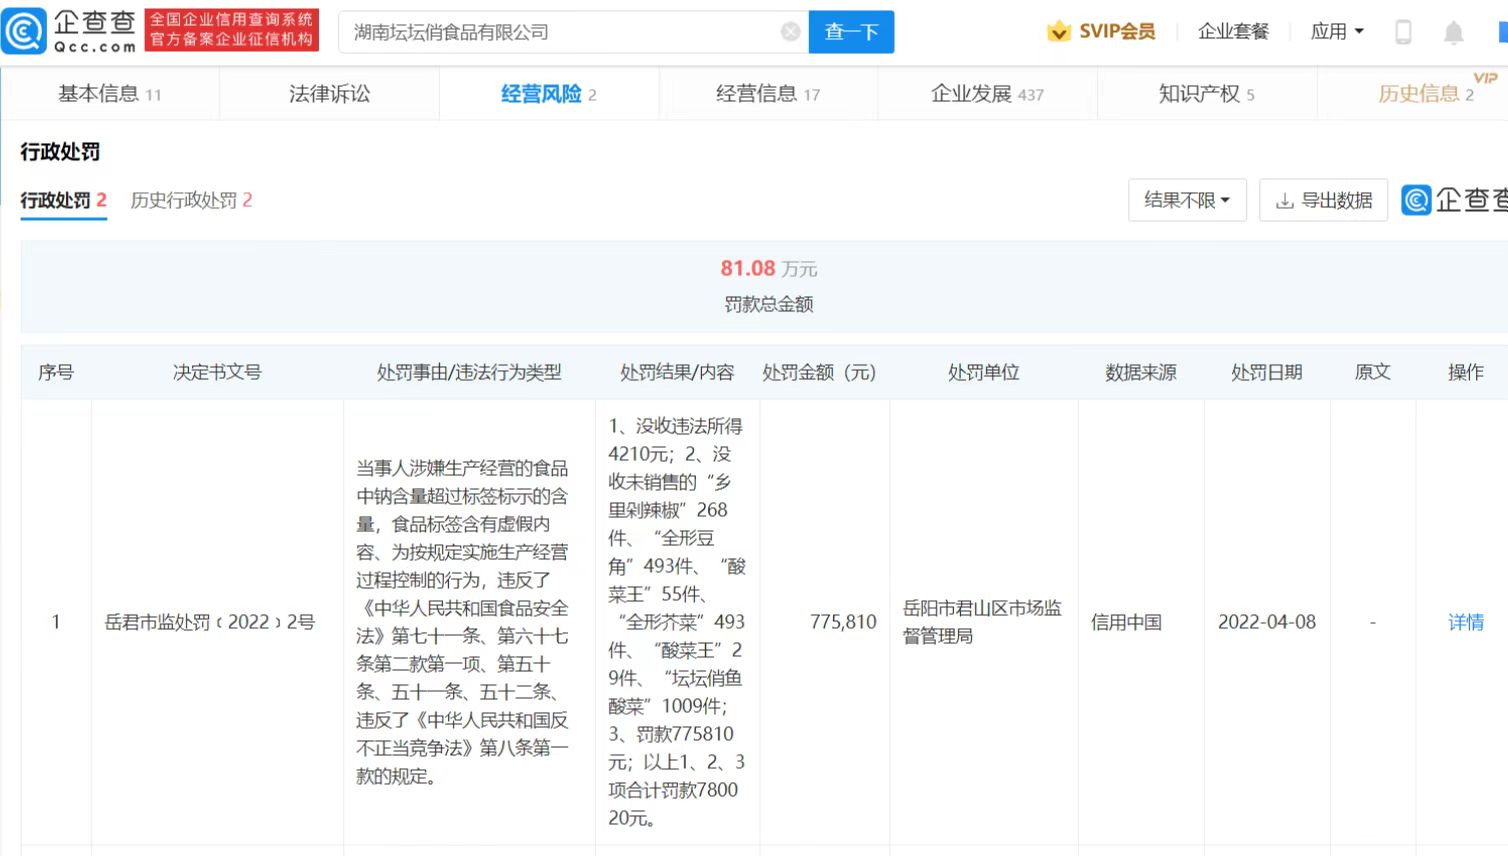The image size is (1508, 856).
Task: Open 企业套餐 link
Action: (x=1233, y=31)
